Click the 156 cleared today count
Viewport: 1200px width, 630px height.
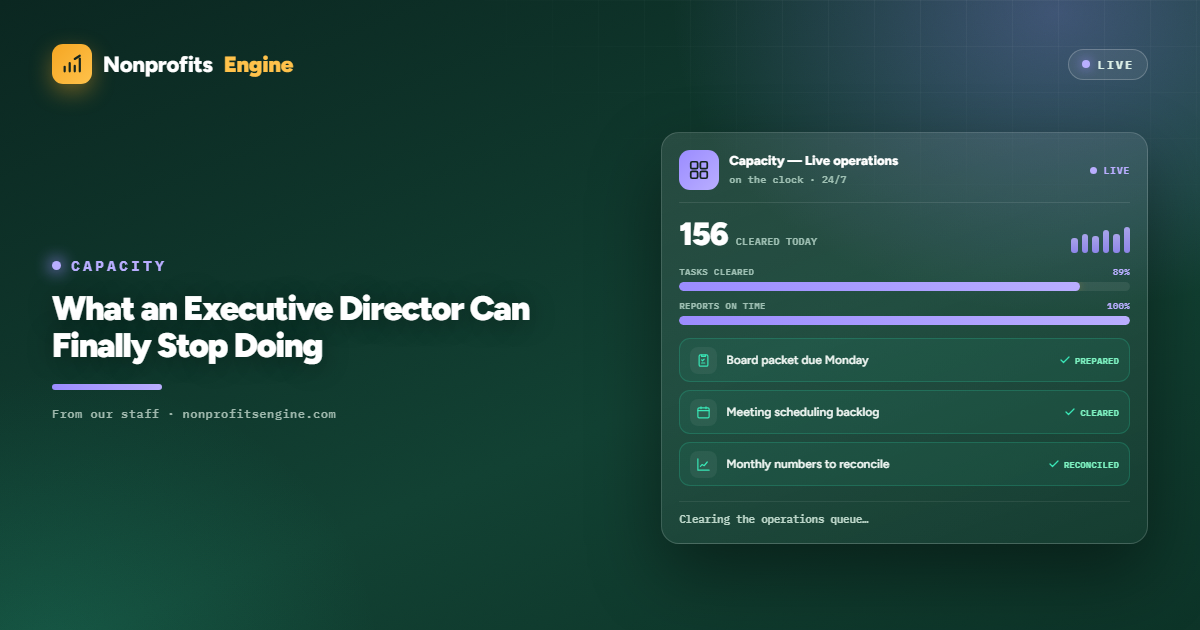[704, 235]
